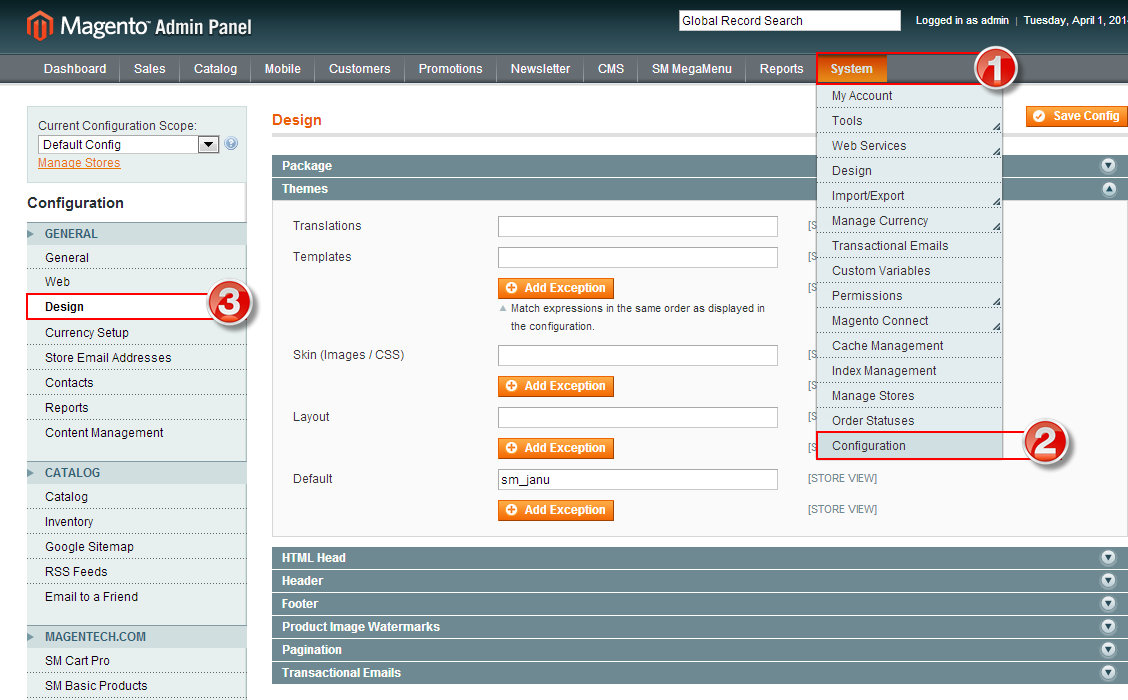The image size is (1128, 700).
Task: Expand the Package section arrow
Action: click(1109, 165)
